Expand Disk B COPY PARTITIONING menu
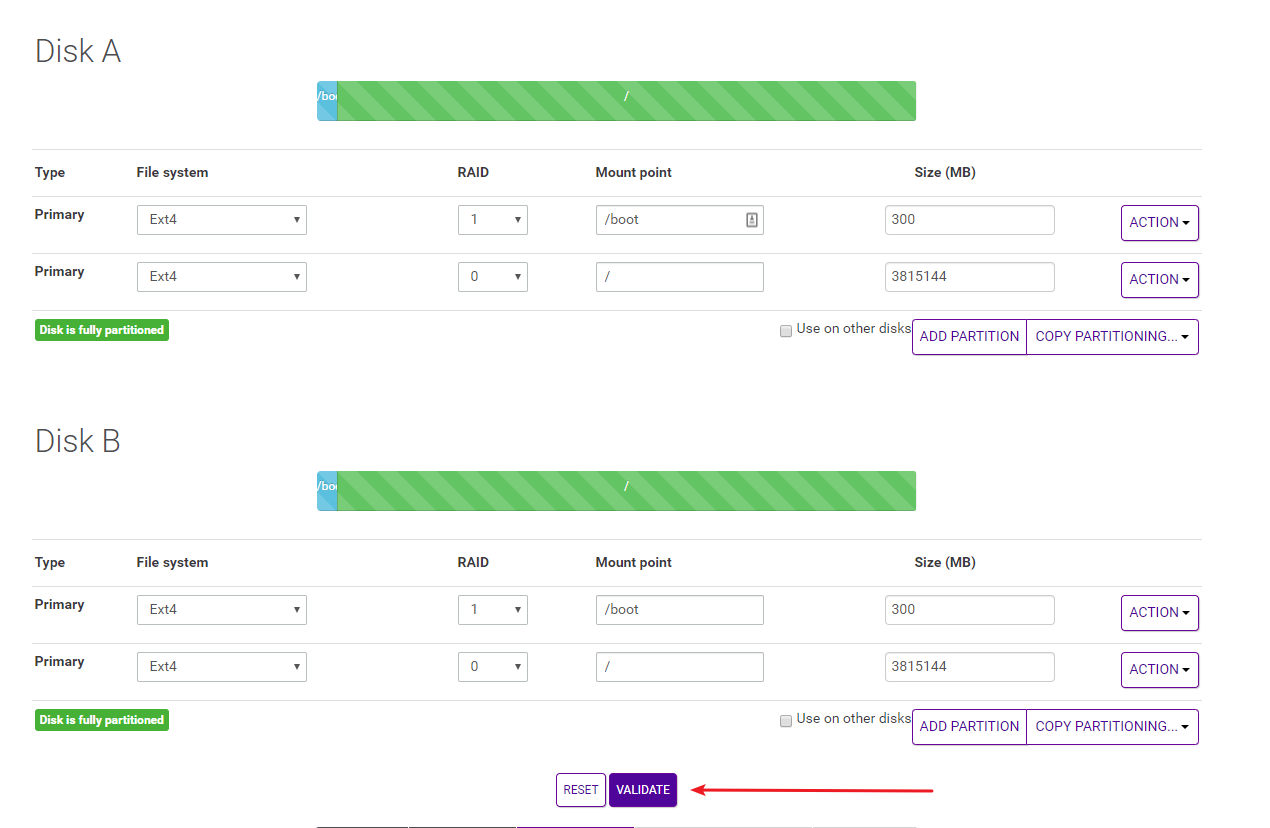Image resolution: width=1270 pixels, height=828 pixels. coord(1112,727)
